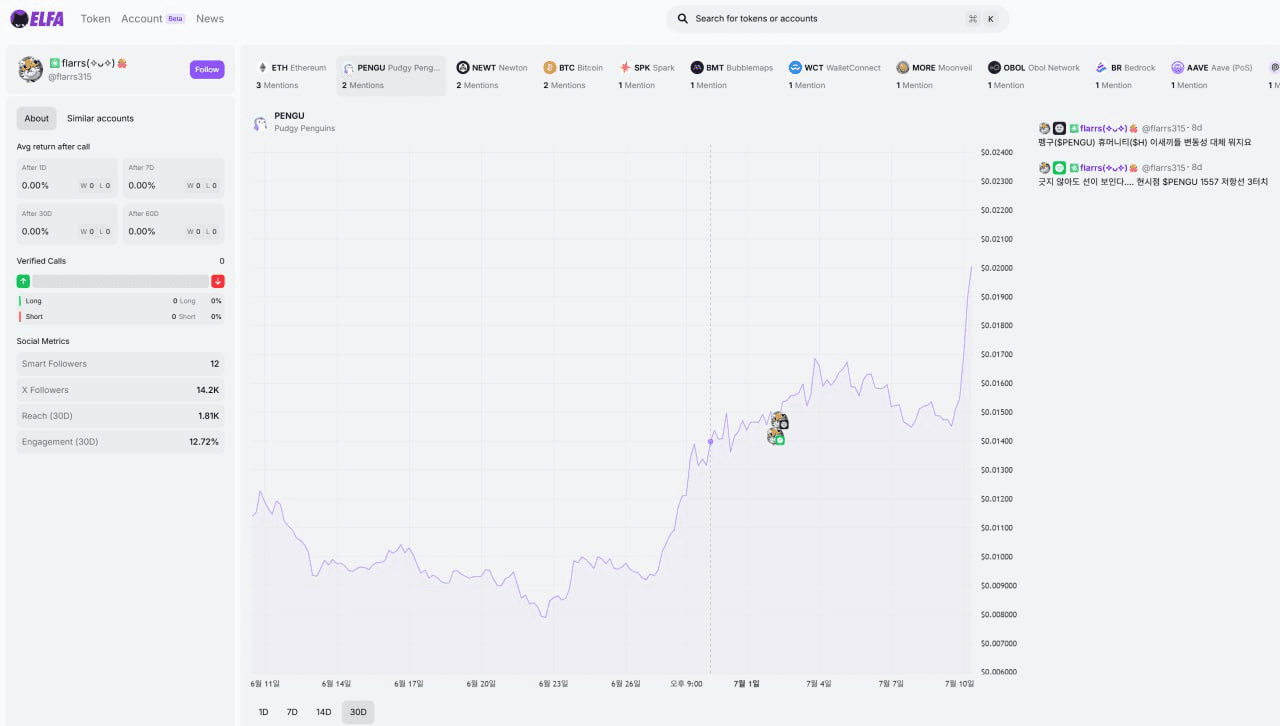Set chart range to 1D
1280x726 pixels.
pyautogui.click(x=264, y=712)
